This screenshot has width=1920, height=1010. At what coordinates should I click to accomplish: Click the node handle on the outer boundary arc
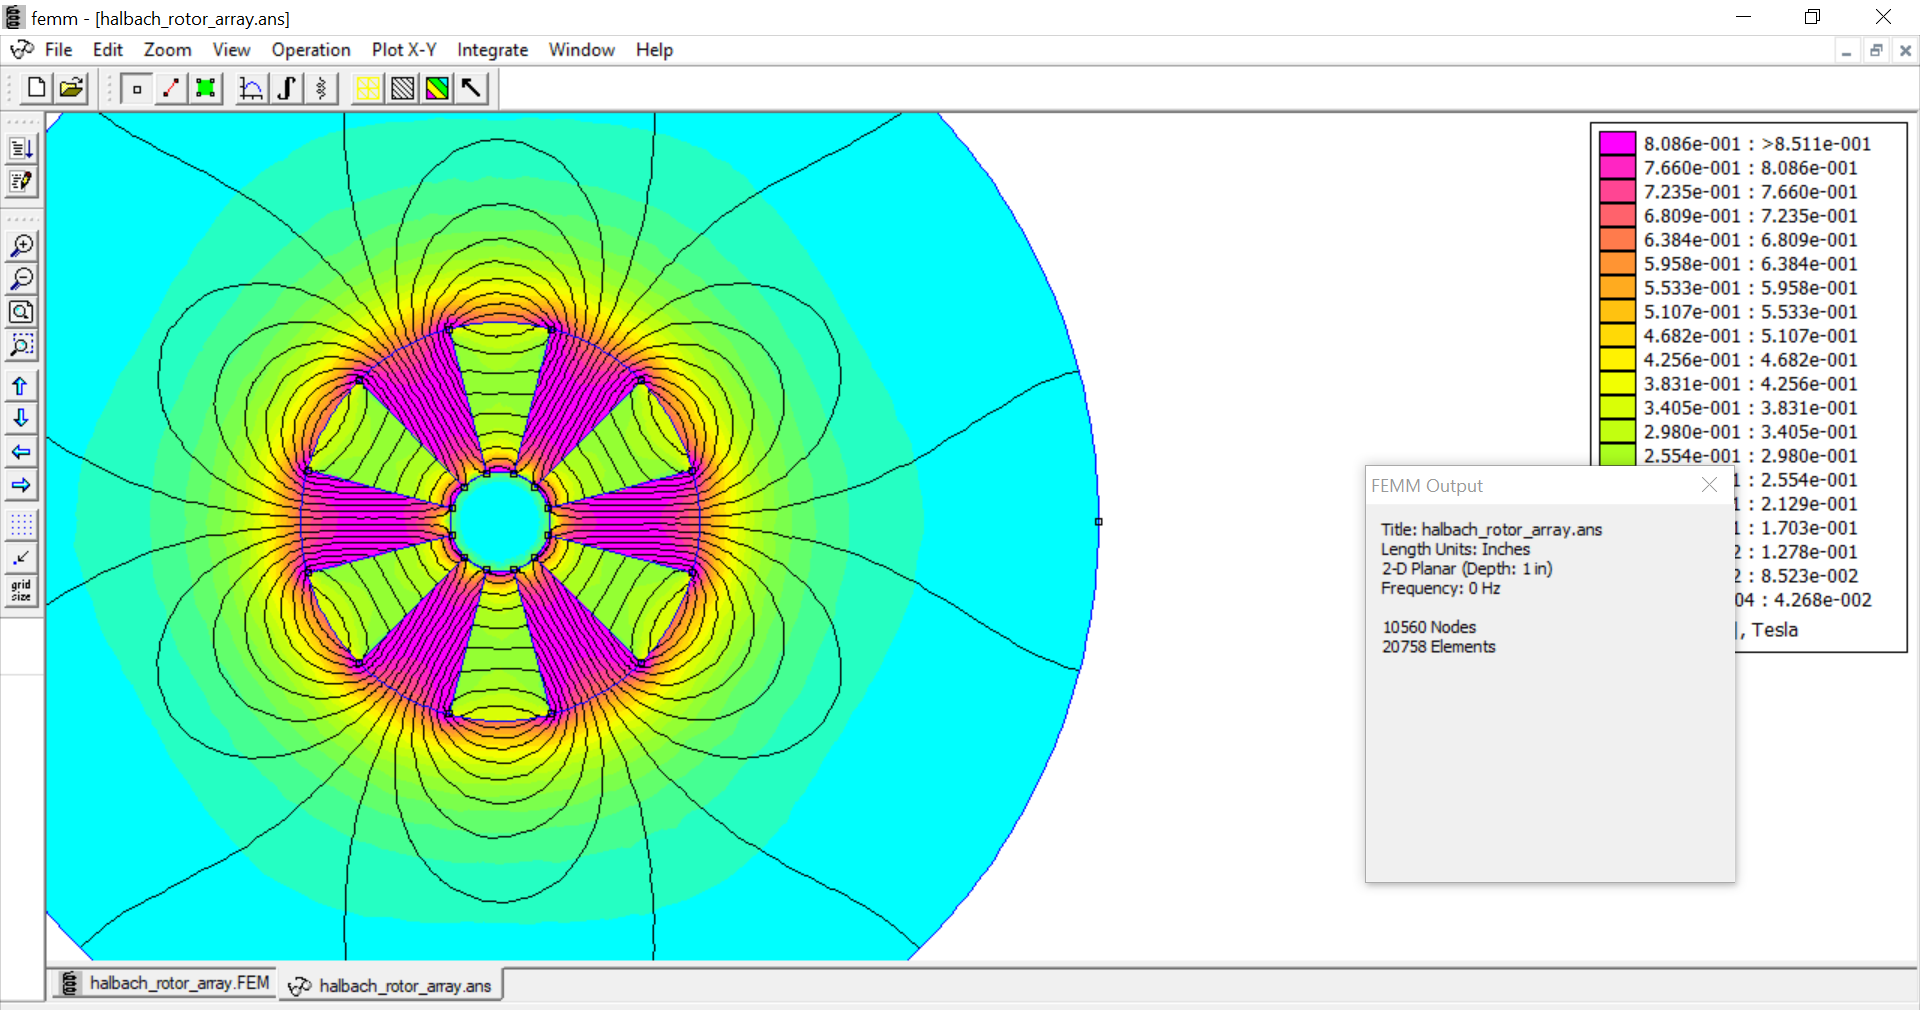pyautogui.click(x=1098, y=521)
